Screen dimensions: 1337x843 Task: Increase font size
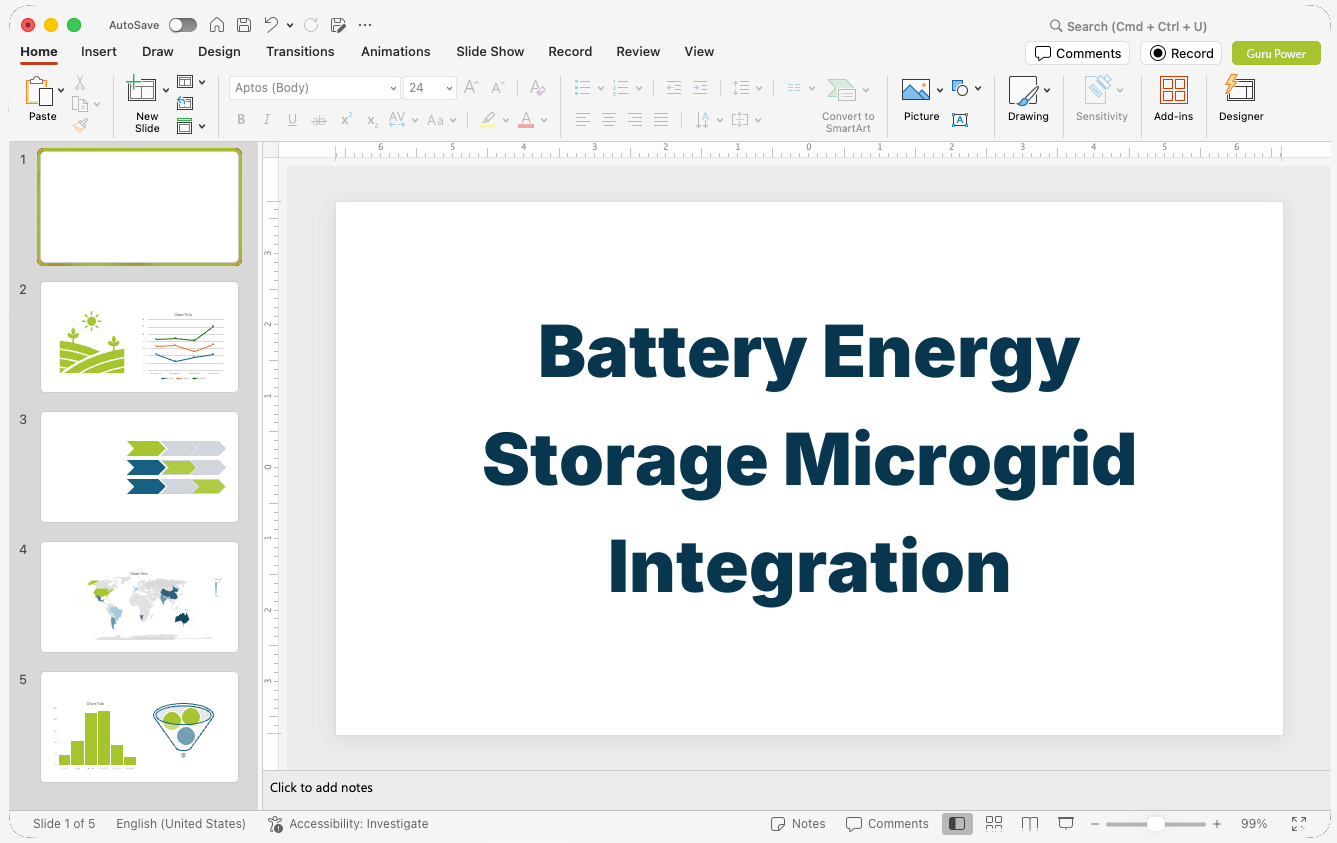pos(472,88)
